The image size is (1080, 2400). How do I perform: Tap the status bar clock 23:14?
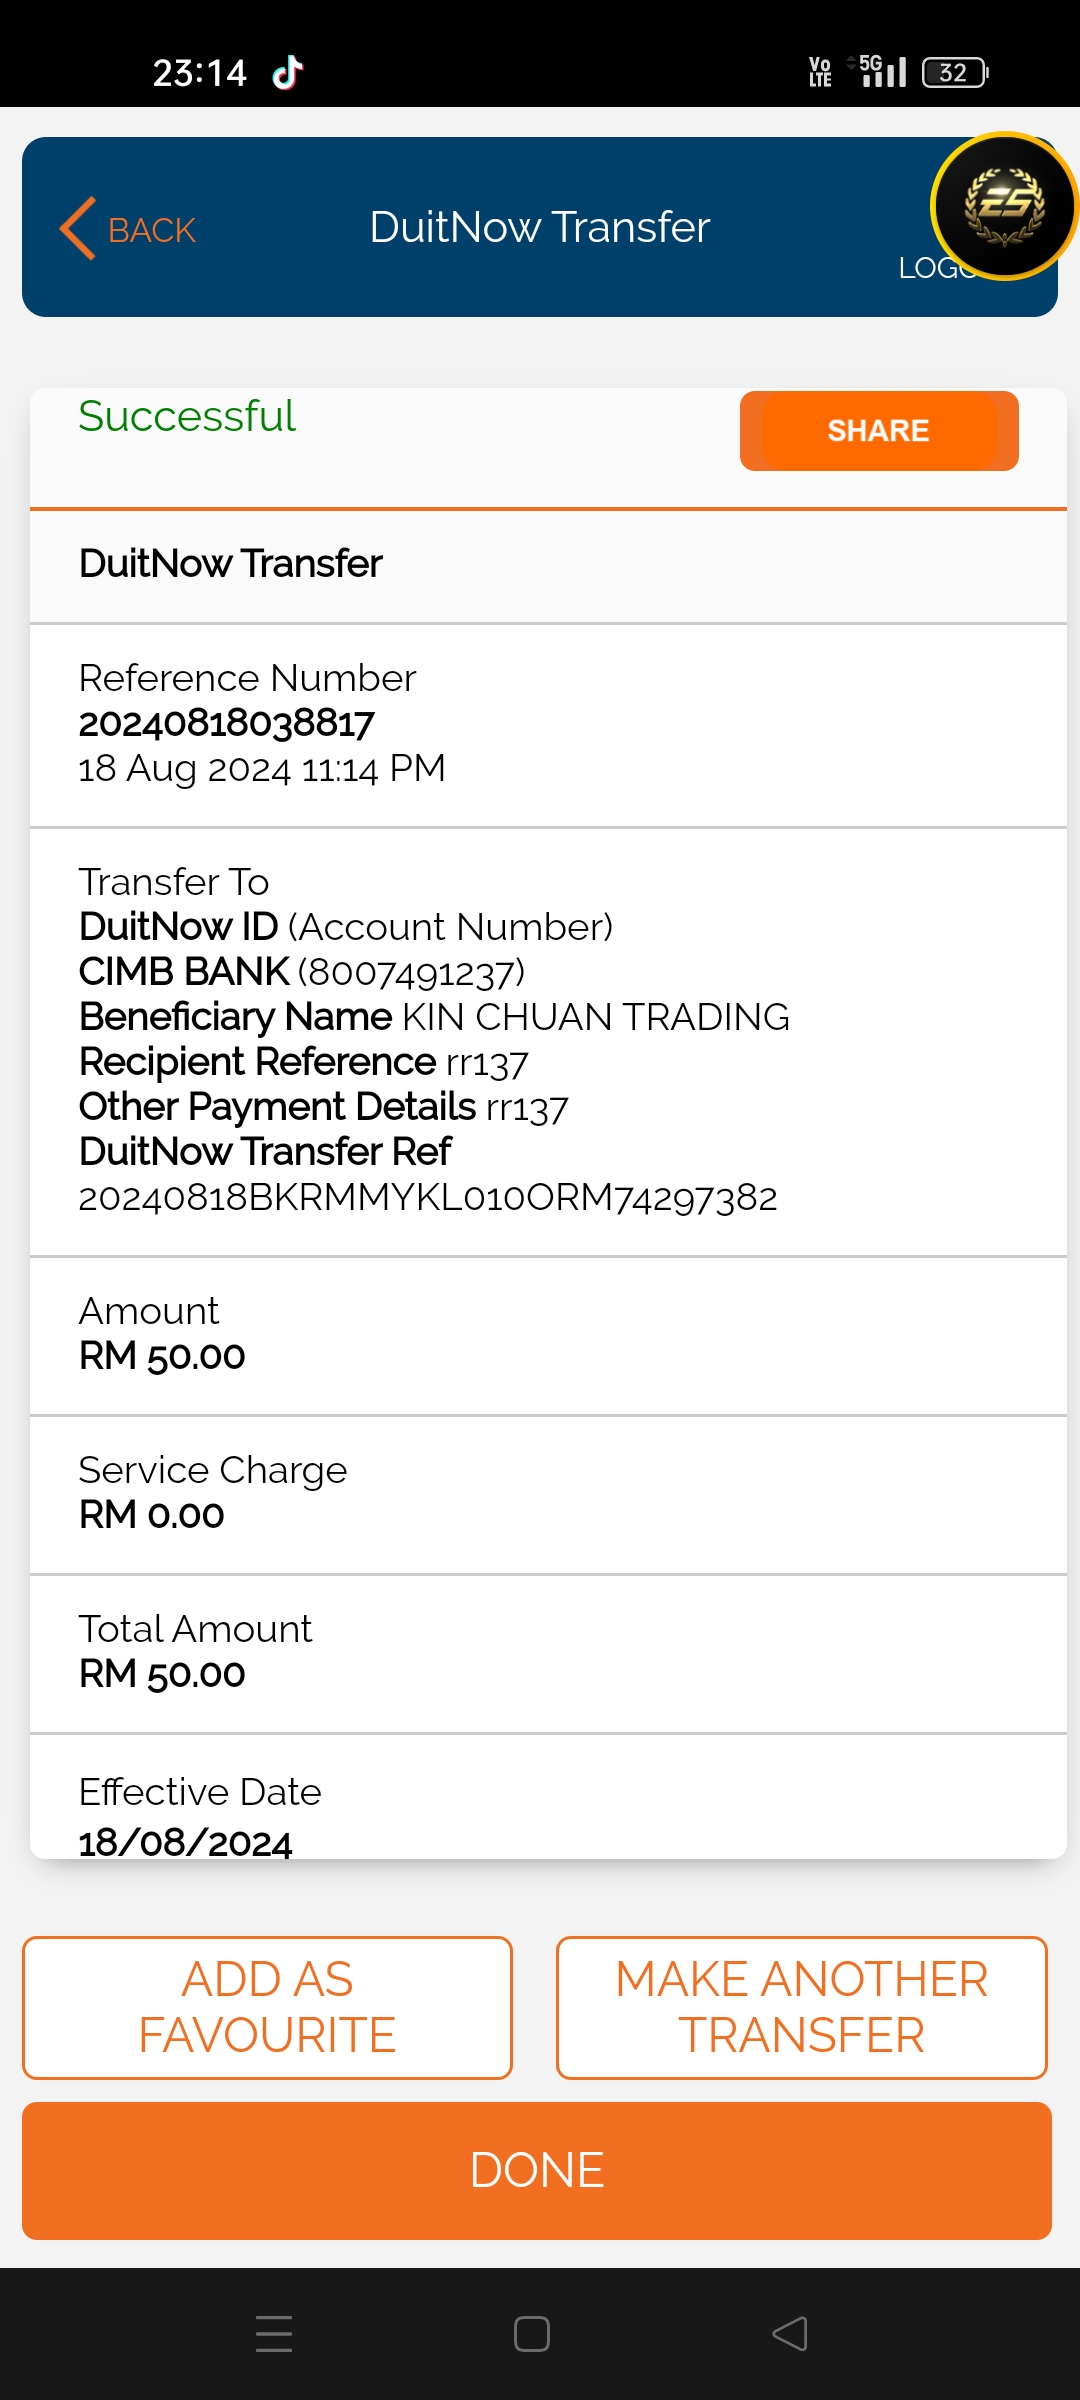199,72
